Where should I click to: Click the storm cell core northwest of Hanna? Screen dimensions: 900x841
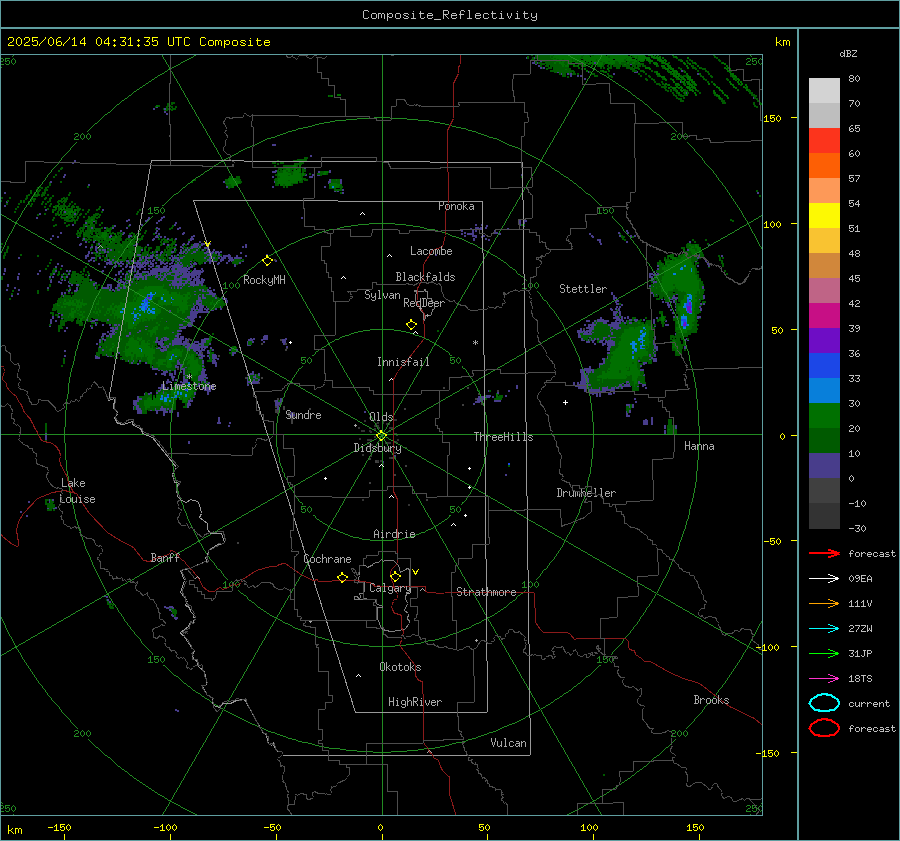(x=638, y=342)
